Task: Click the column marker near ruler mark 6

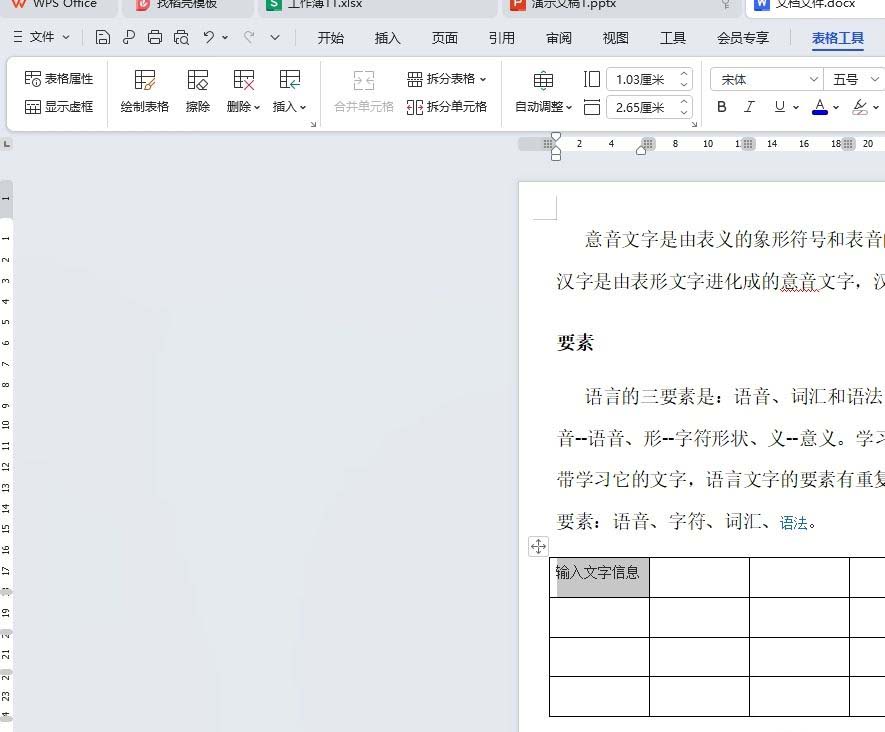Action: tap(648, 144)
